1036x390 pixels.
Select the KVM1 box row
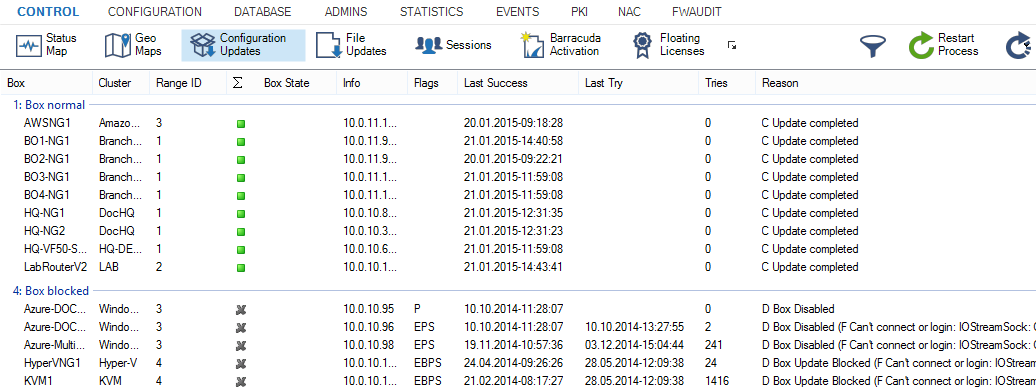pyautogui.click(x=518, y=381)
